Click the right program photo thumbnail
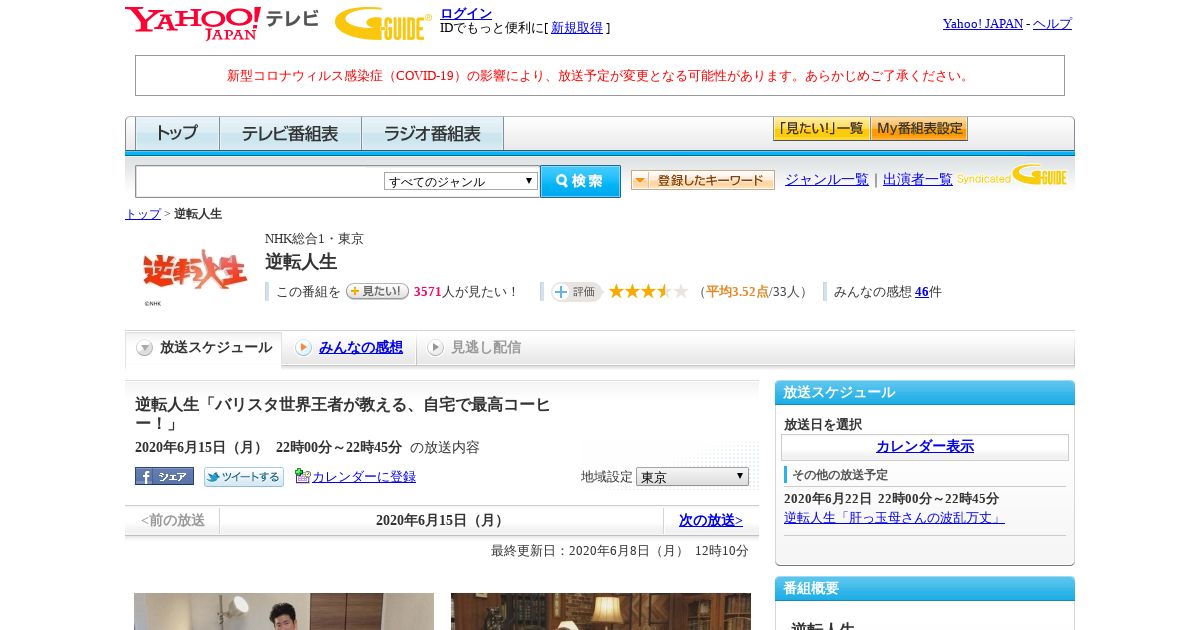The width and height of the screenshot is (1200, 630). (x=601, y=611)
